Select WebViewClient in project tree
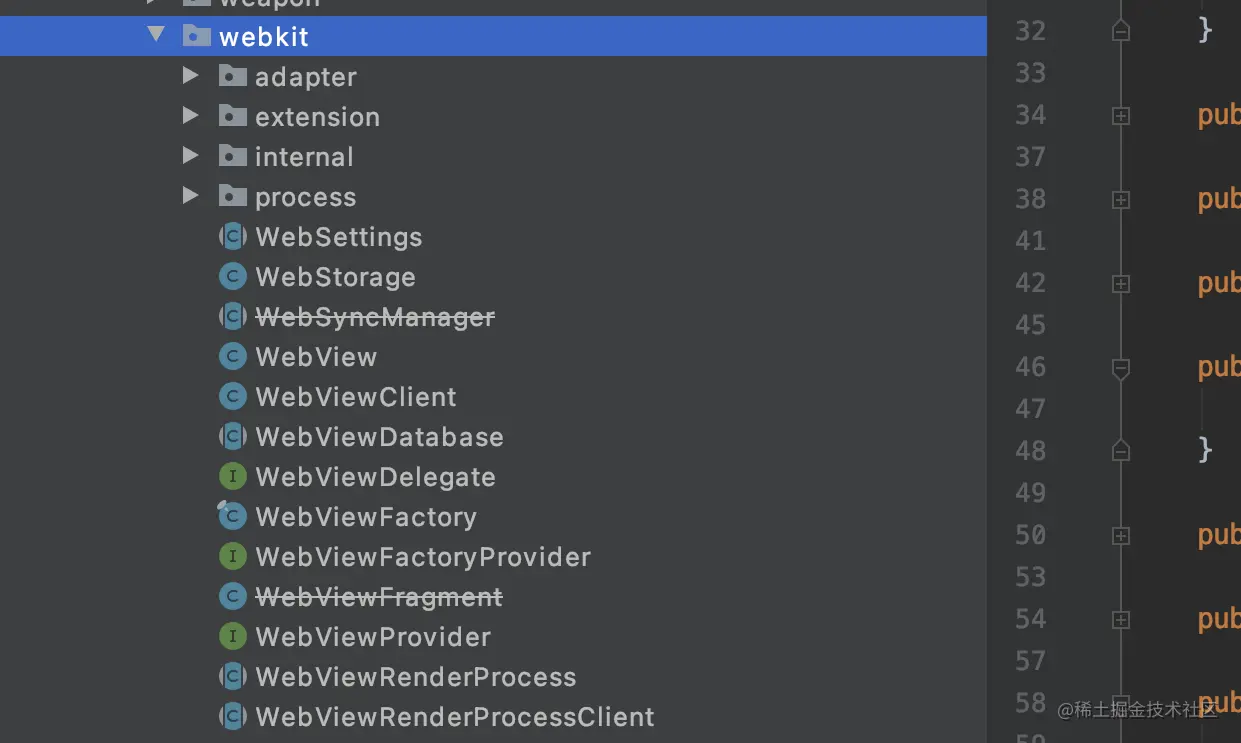This screenshot has height=743, width=1241. tap(355, 397)
